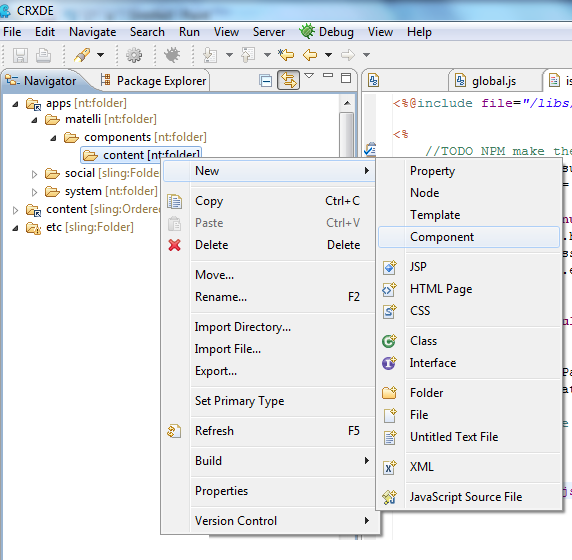Open the Search menu
572x560 pixels.
click(x=147, y=32)
